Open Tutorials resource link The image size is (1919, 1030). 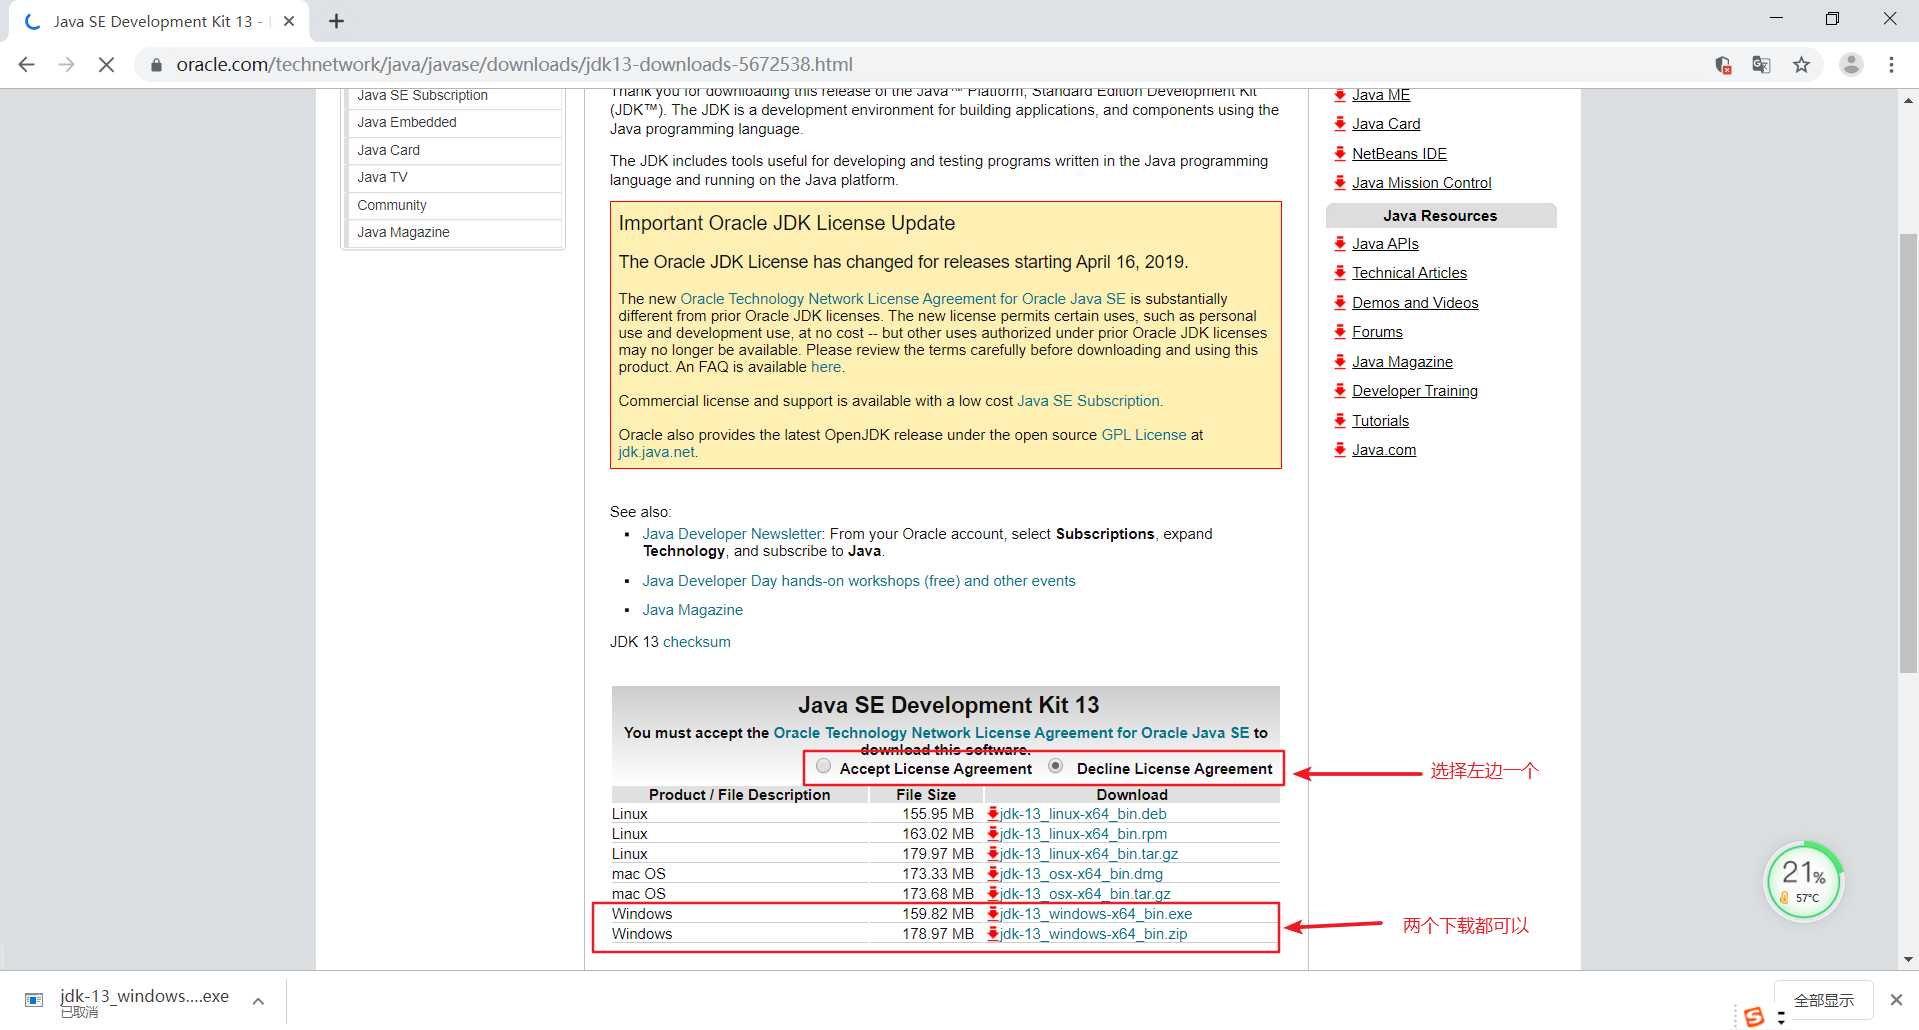click(x=1380, y=421)
